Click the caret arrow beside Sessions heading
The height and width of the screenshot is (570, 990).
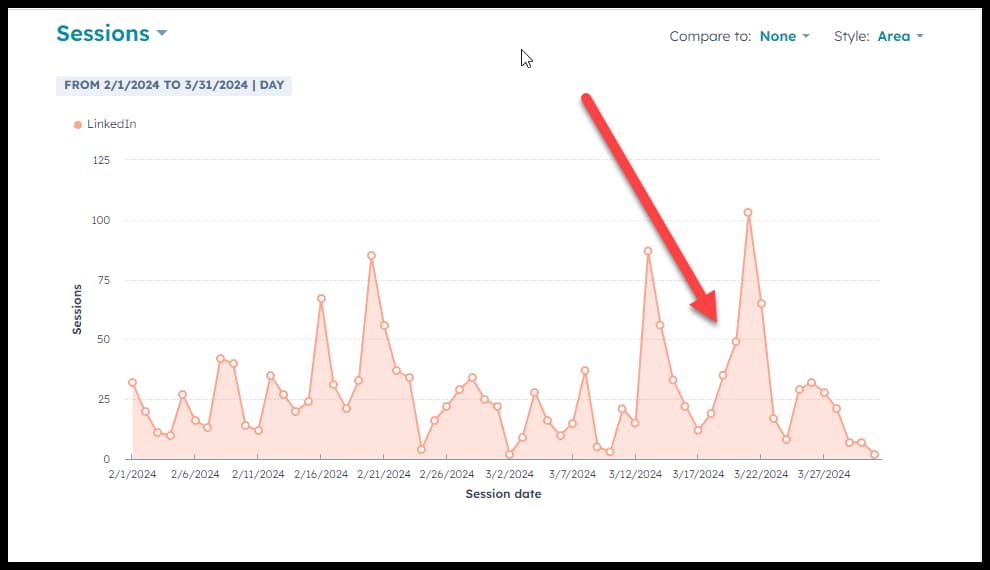[162, 34]
